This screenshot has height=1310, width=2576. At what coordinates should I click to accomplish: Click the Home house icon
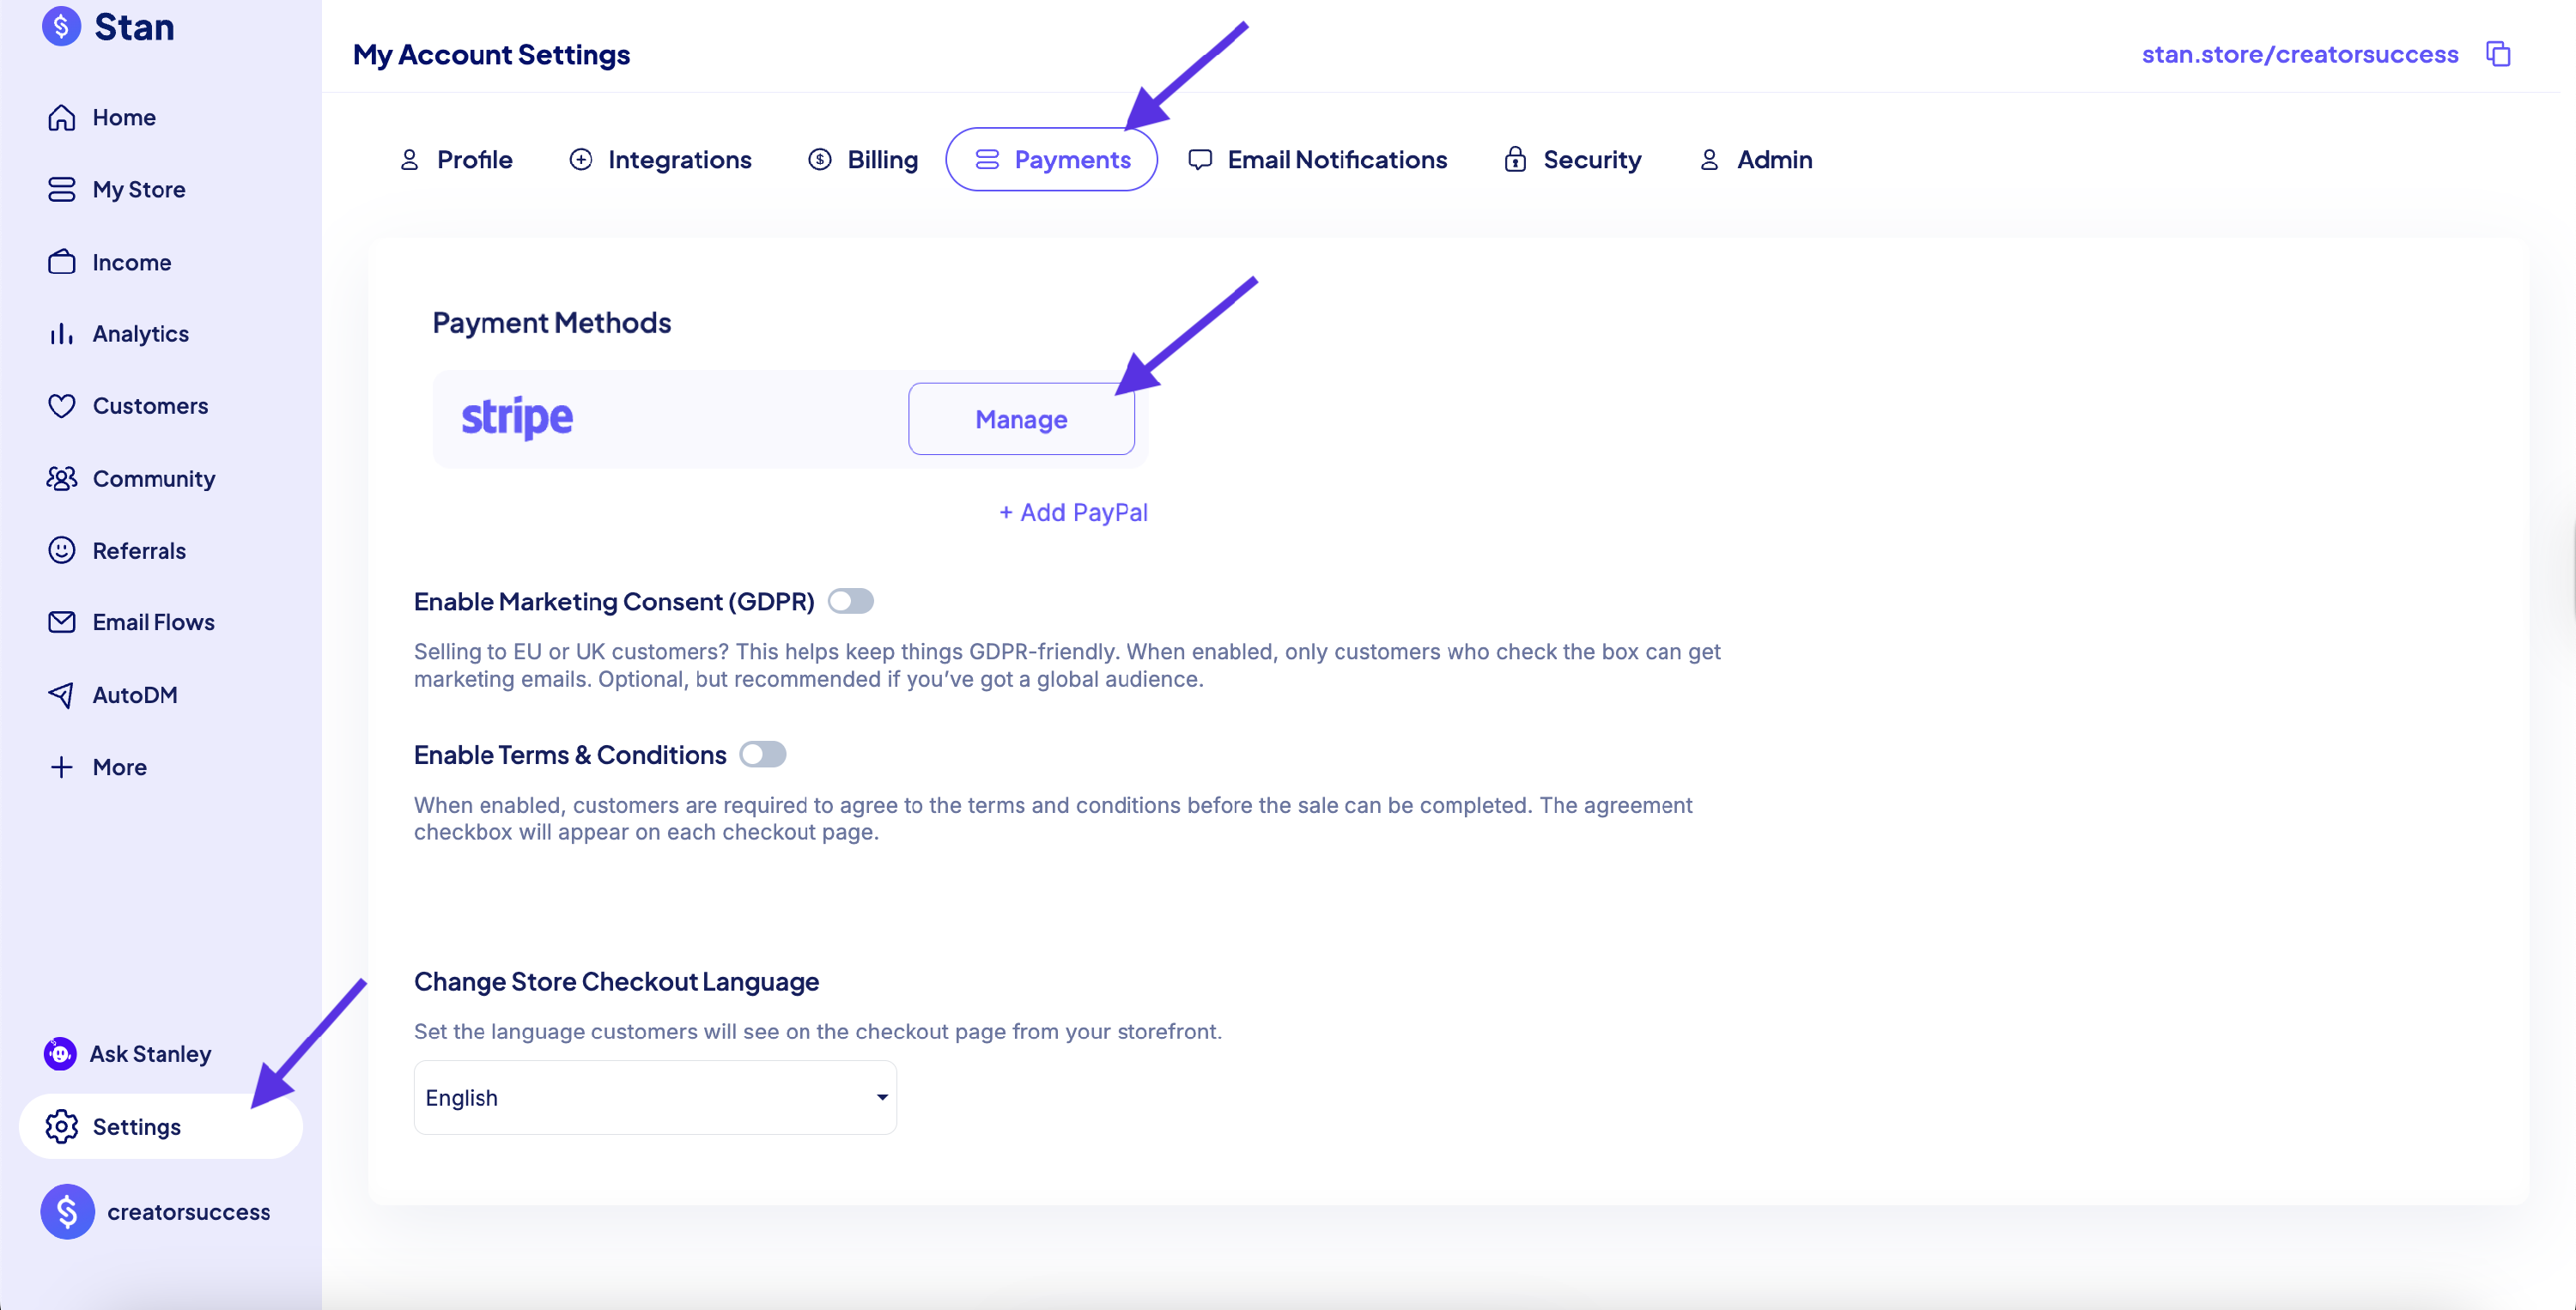(x=61, y=117)
